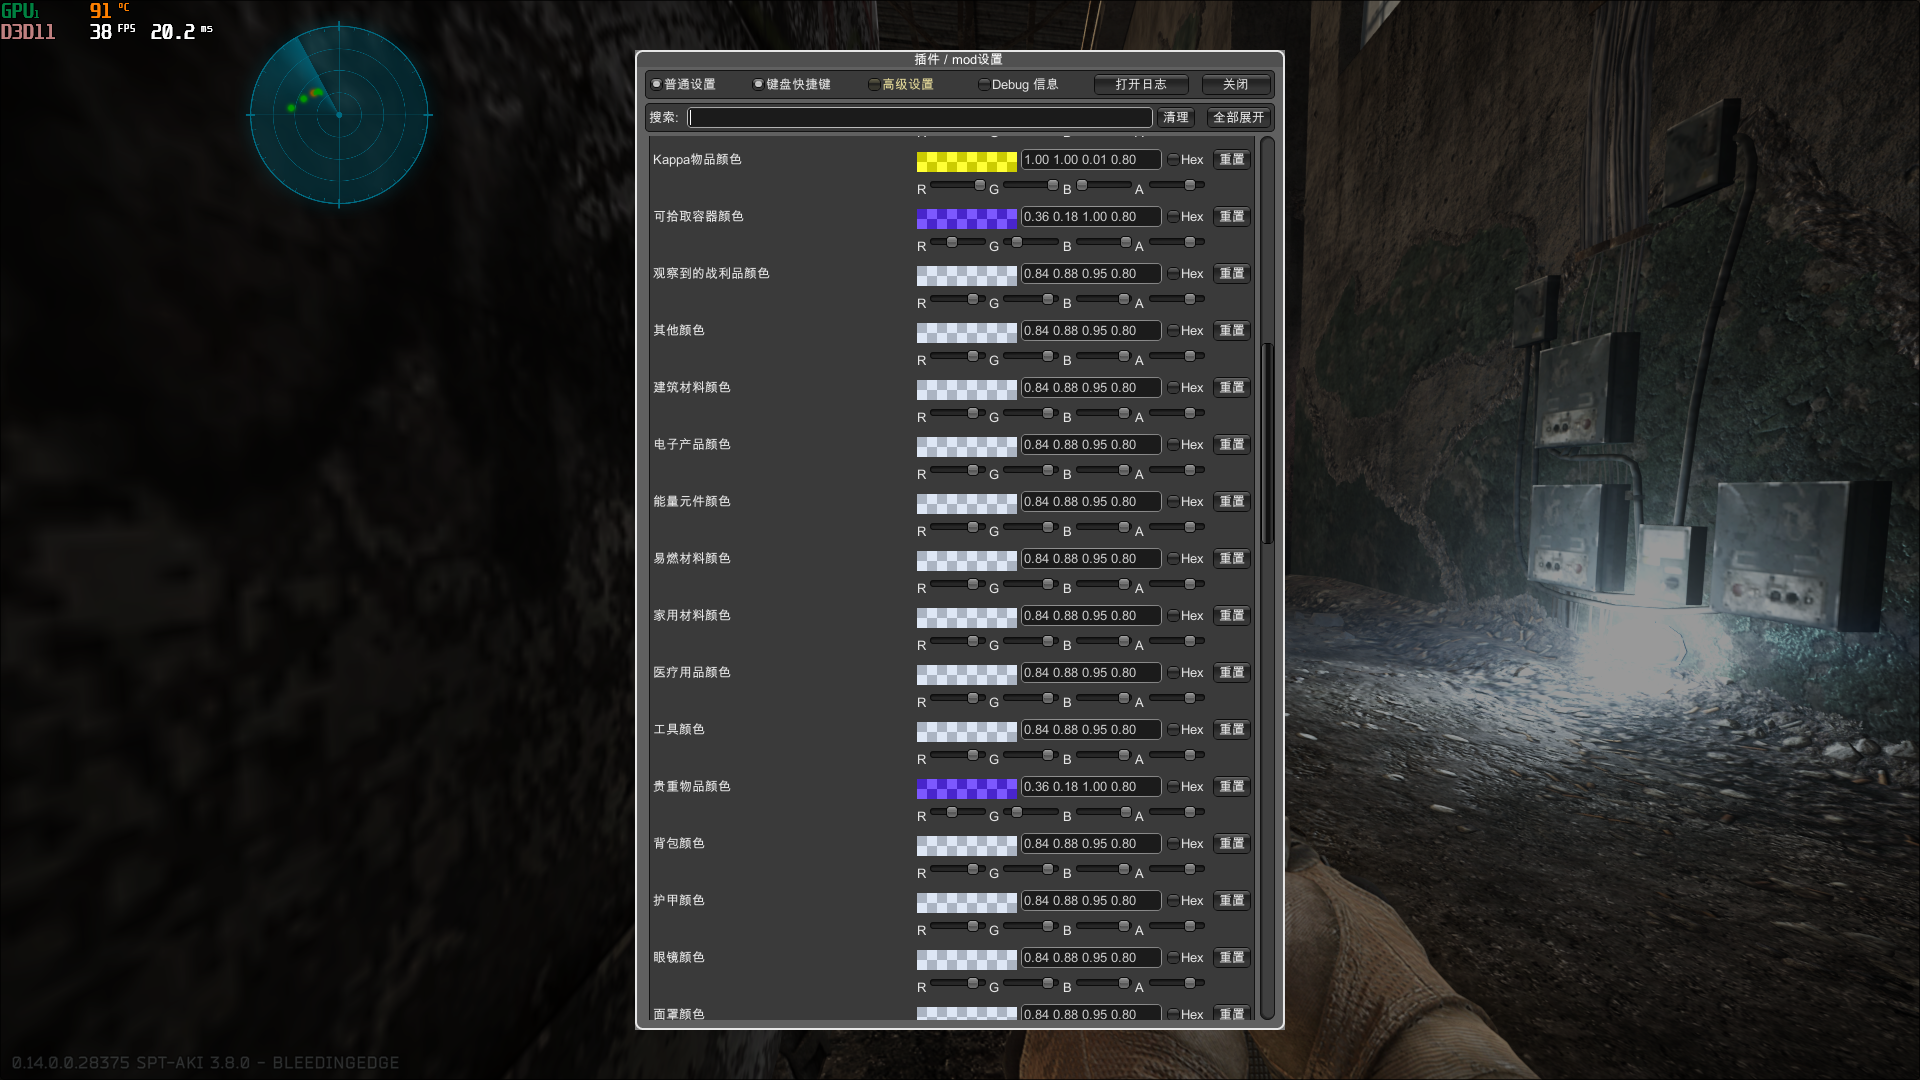This screenshot has width=1920, height=1080.
Task: Reset 建筑材料颜色 with its 重置 button
Action: (1232, 388)
